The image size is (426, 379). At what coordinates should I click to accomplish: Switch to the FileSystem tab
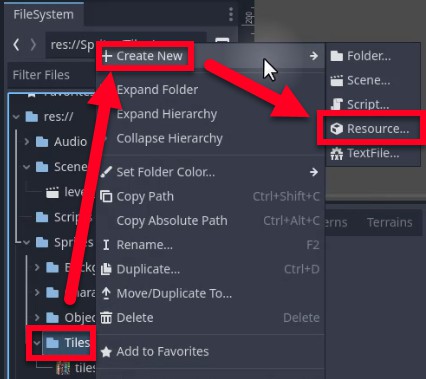coord(44,15)
